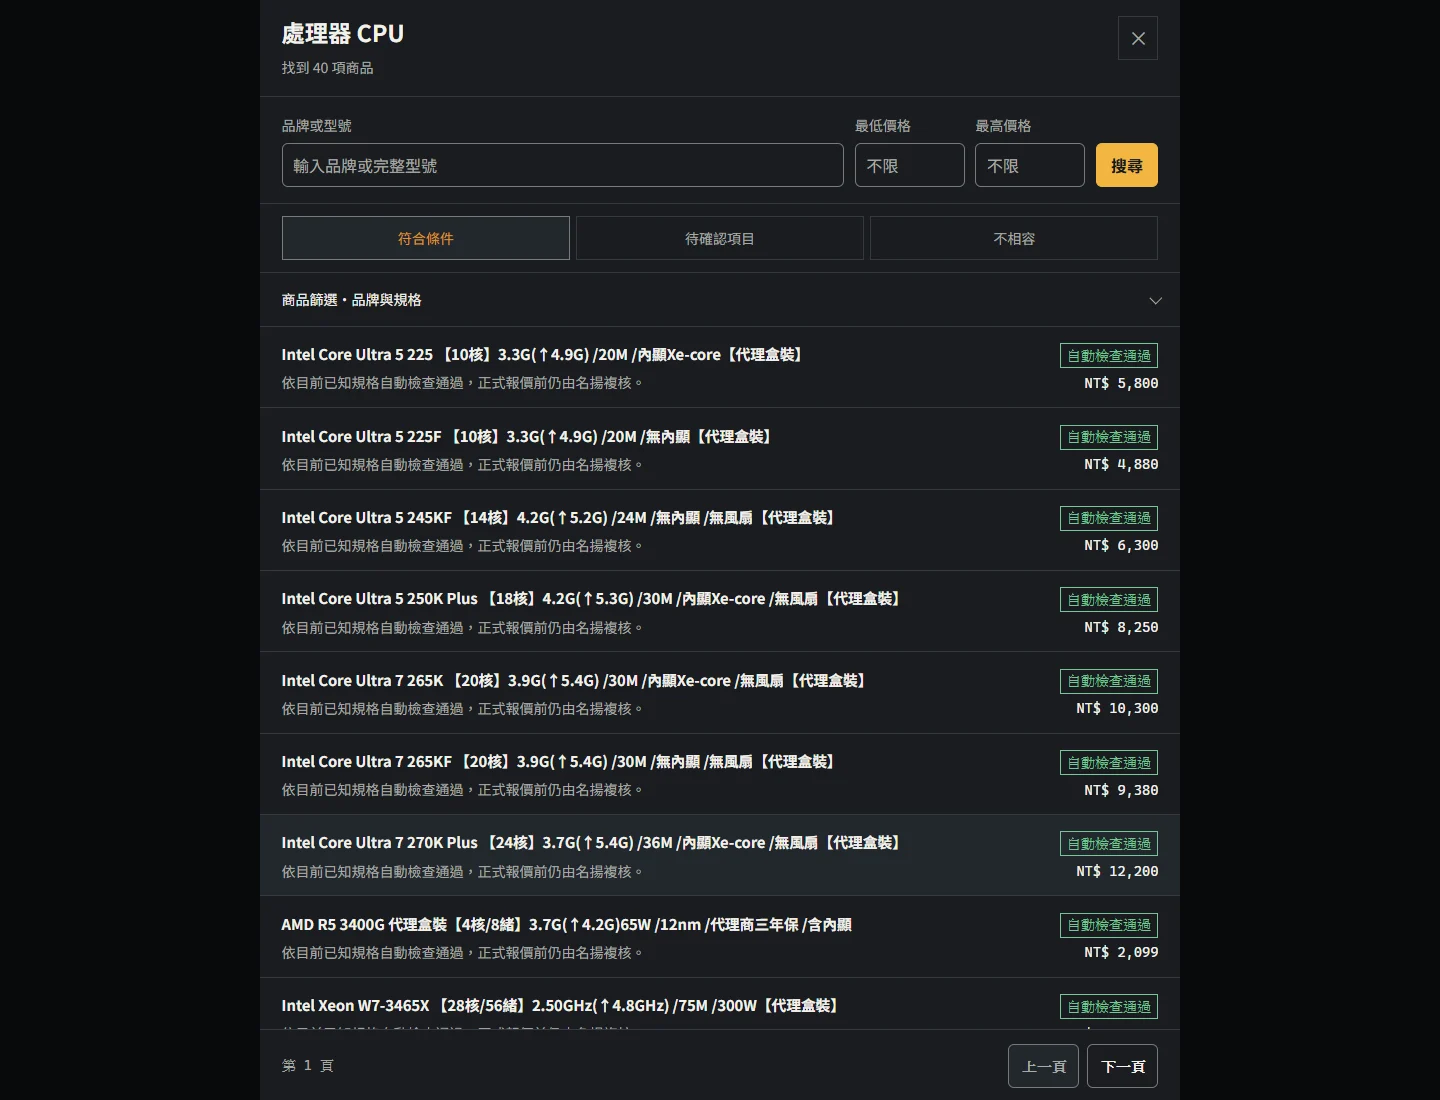Click 自動檢查通過 badge on AMD R5 3400G
Screen dimensions: 1440x1100
point(1109,925)
